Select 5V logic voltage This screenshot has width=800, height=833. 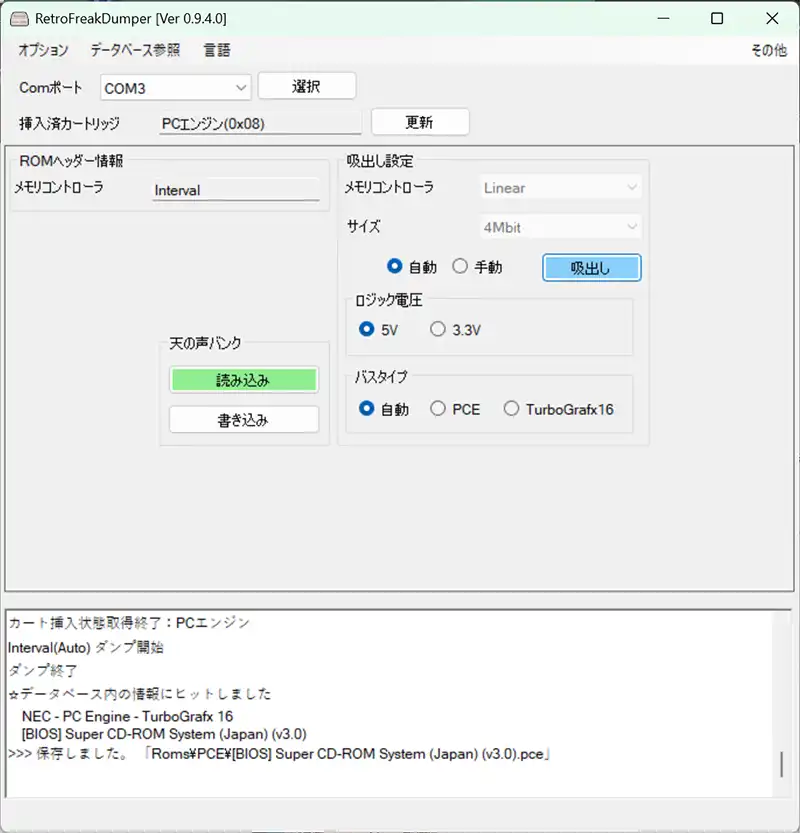(x=367, y=329)
